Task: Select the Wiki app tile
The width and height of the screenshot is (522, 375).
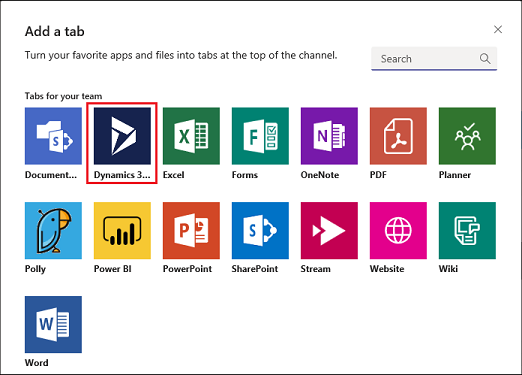Action: (467, 230)
